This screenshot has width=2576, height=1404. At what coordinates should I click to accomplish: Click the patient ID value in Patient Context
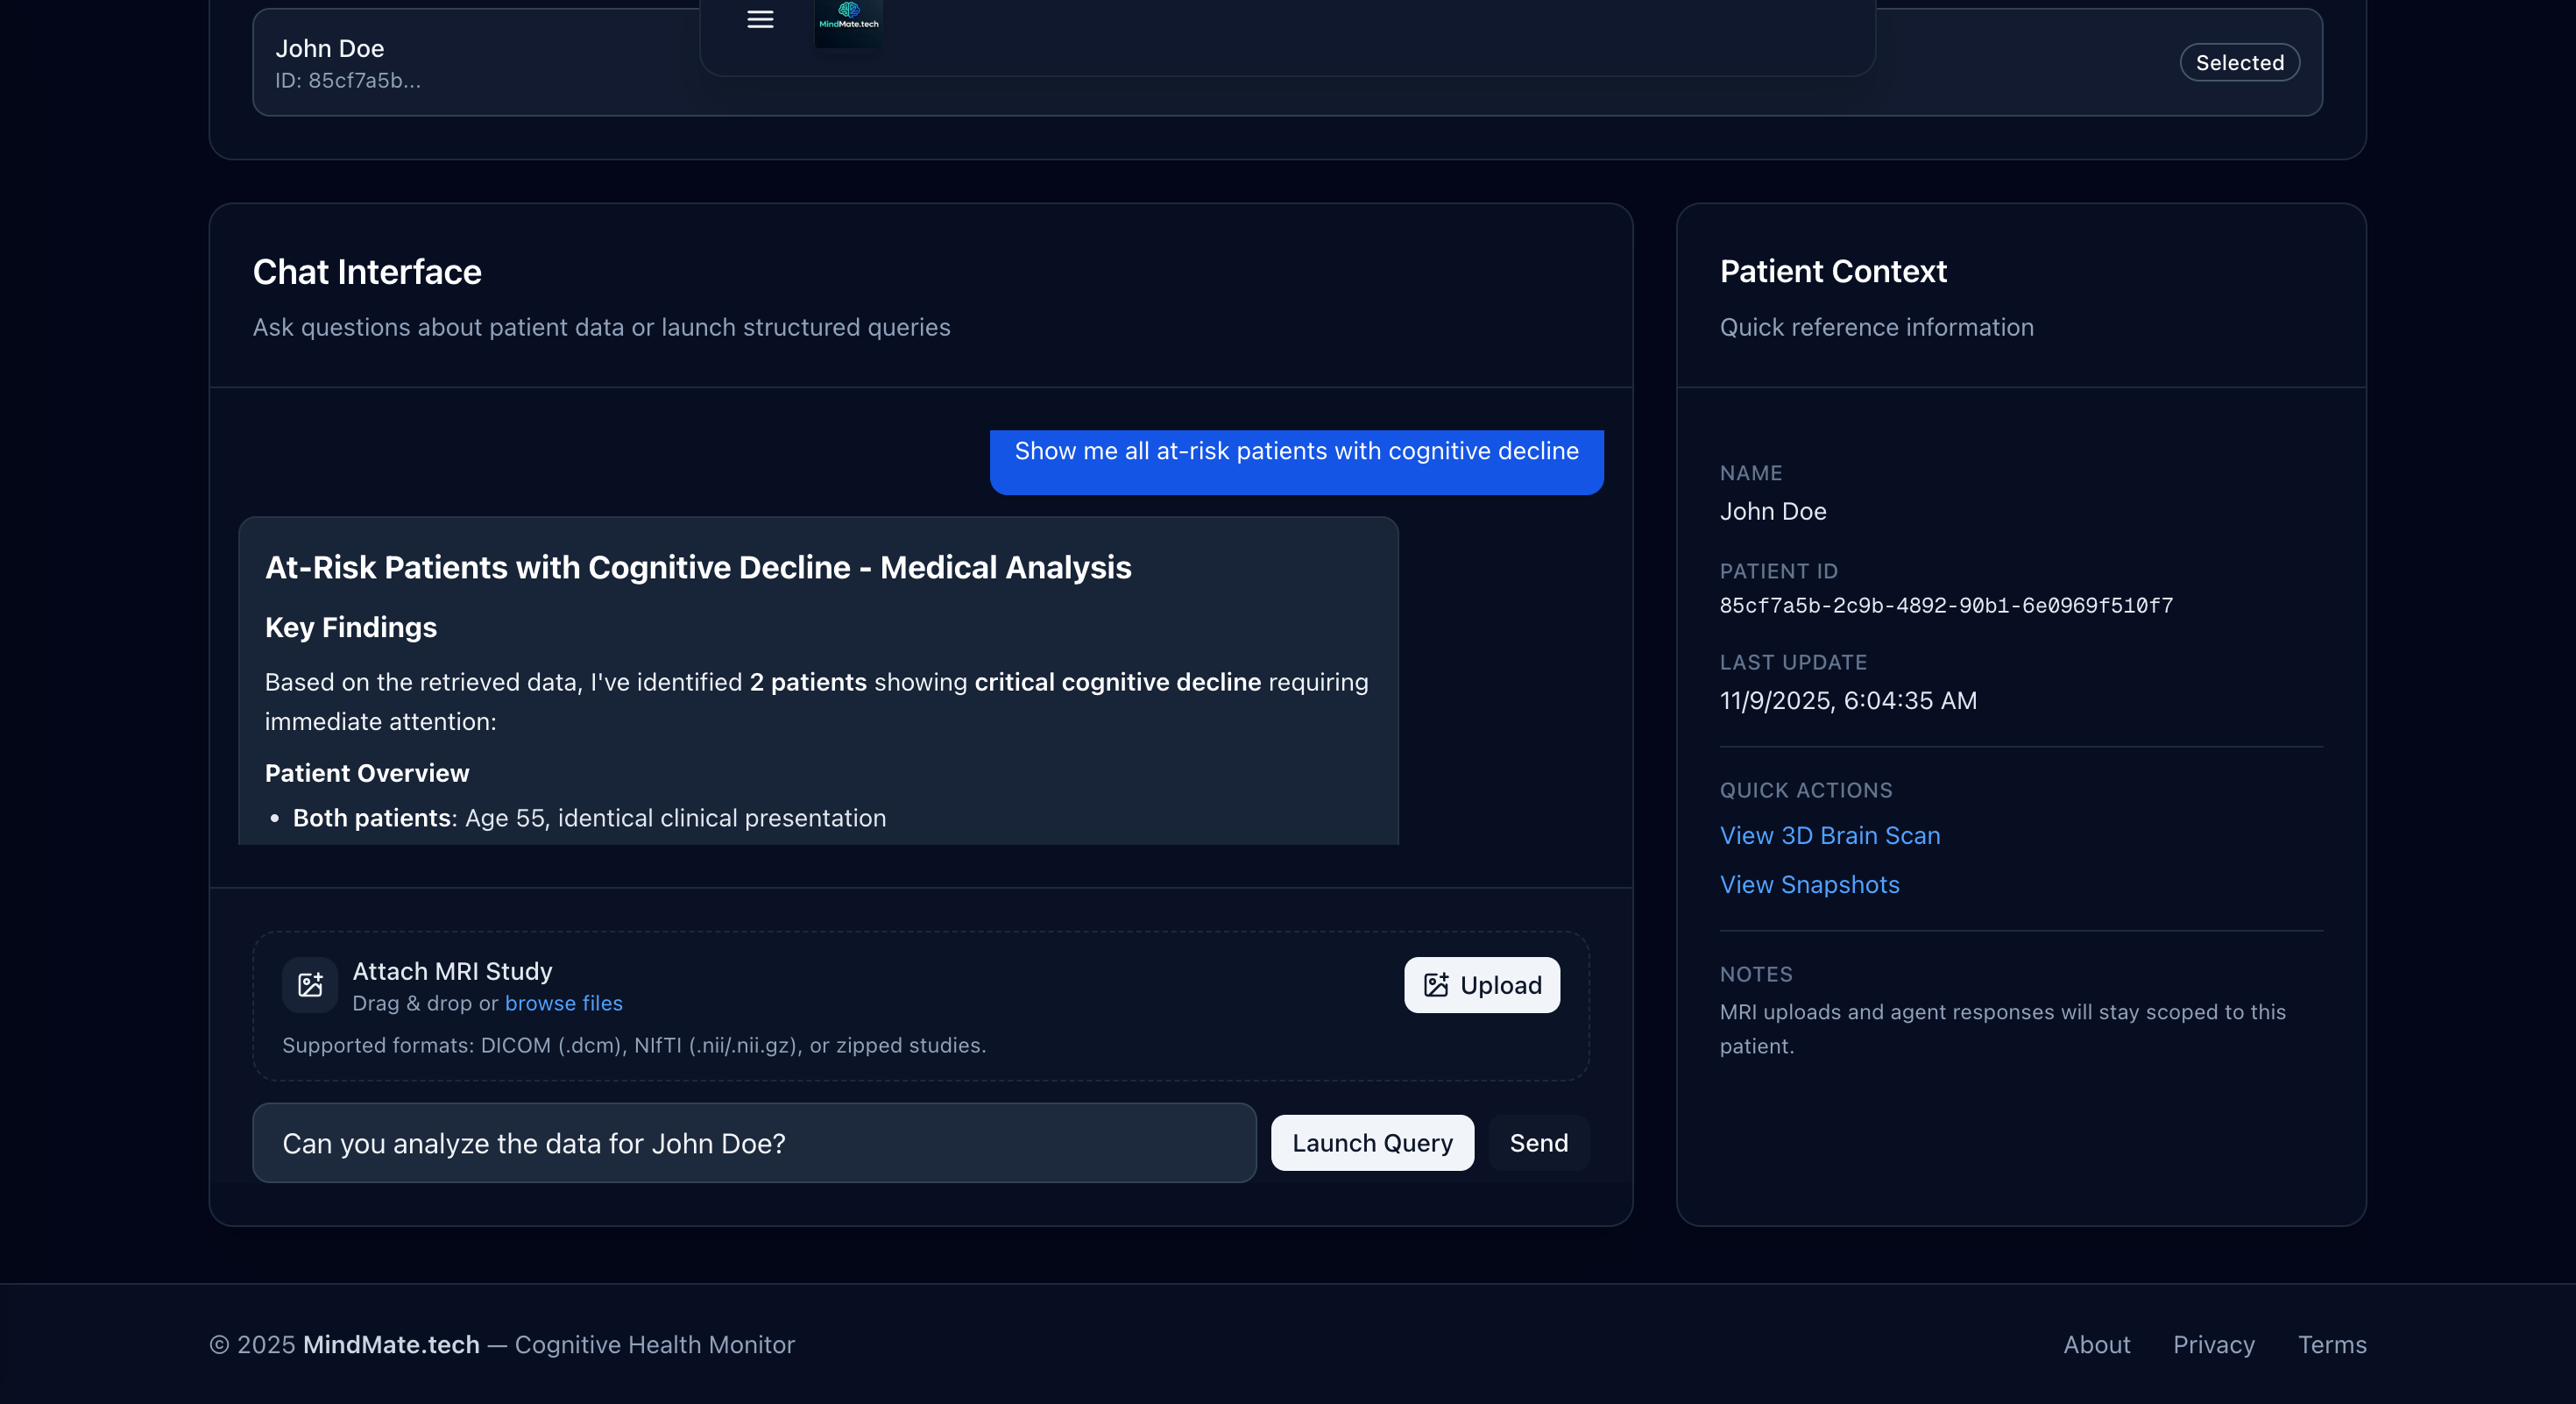pyautogui.click(x=1945, y=606)
